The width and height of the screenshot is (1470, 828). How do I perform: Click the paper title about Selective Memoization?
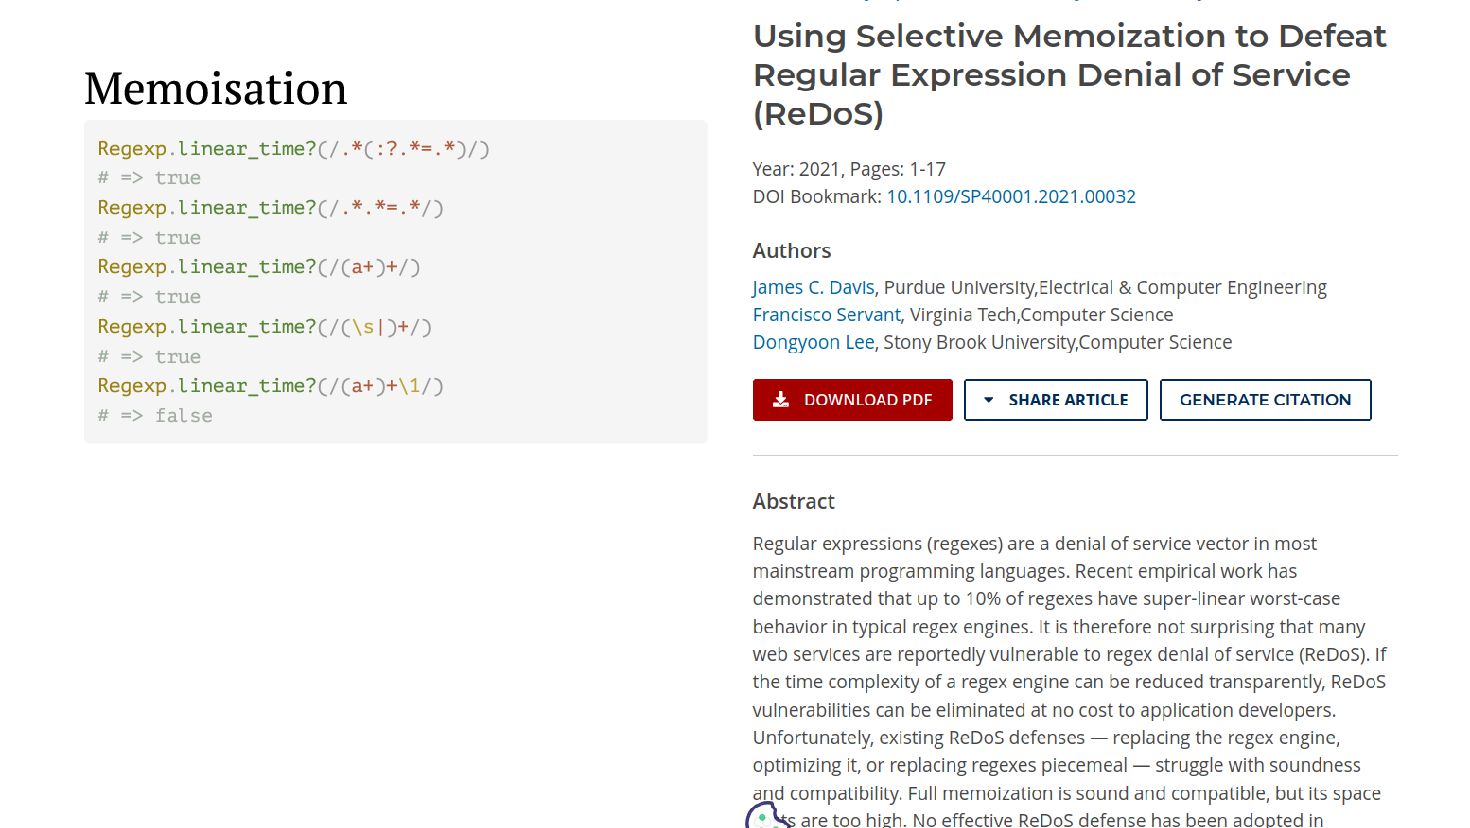pos(1069,75)
